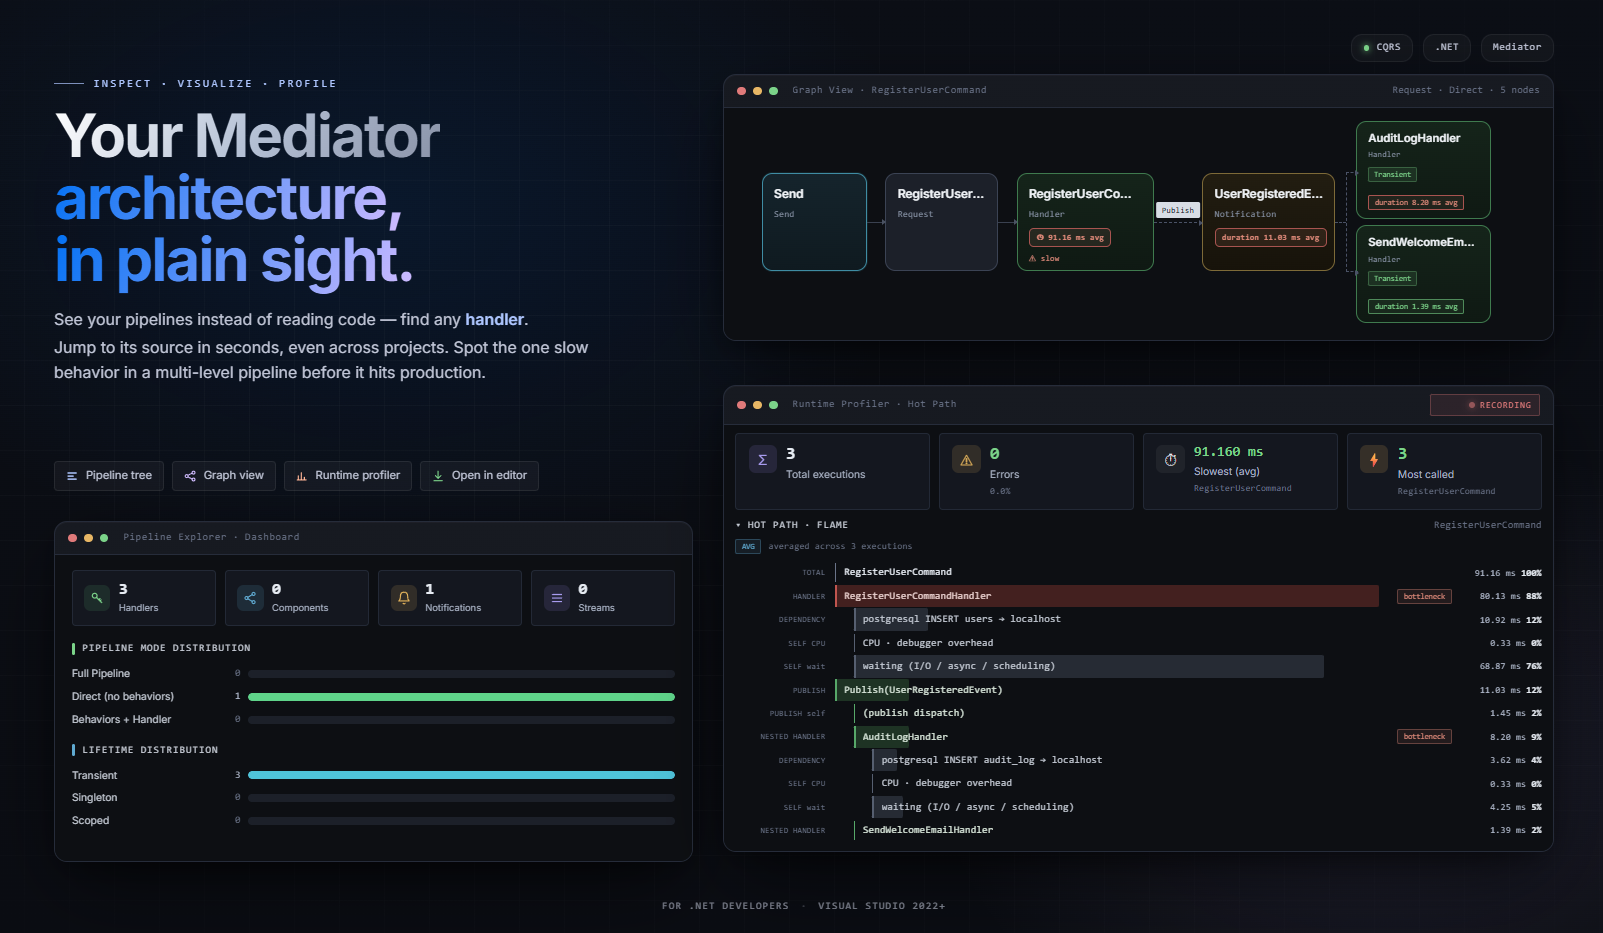Select postgresql INSERT audit_log row
This screenshot has height=933, width=1603.
(1138, 760)
